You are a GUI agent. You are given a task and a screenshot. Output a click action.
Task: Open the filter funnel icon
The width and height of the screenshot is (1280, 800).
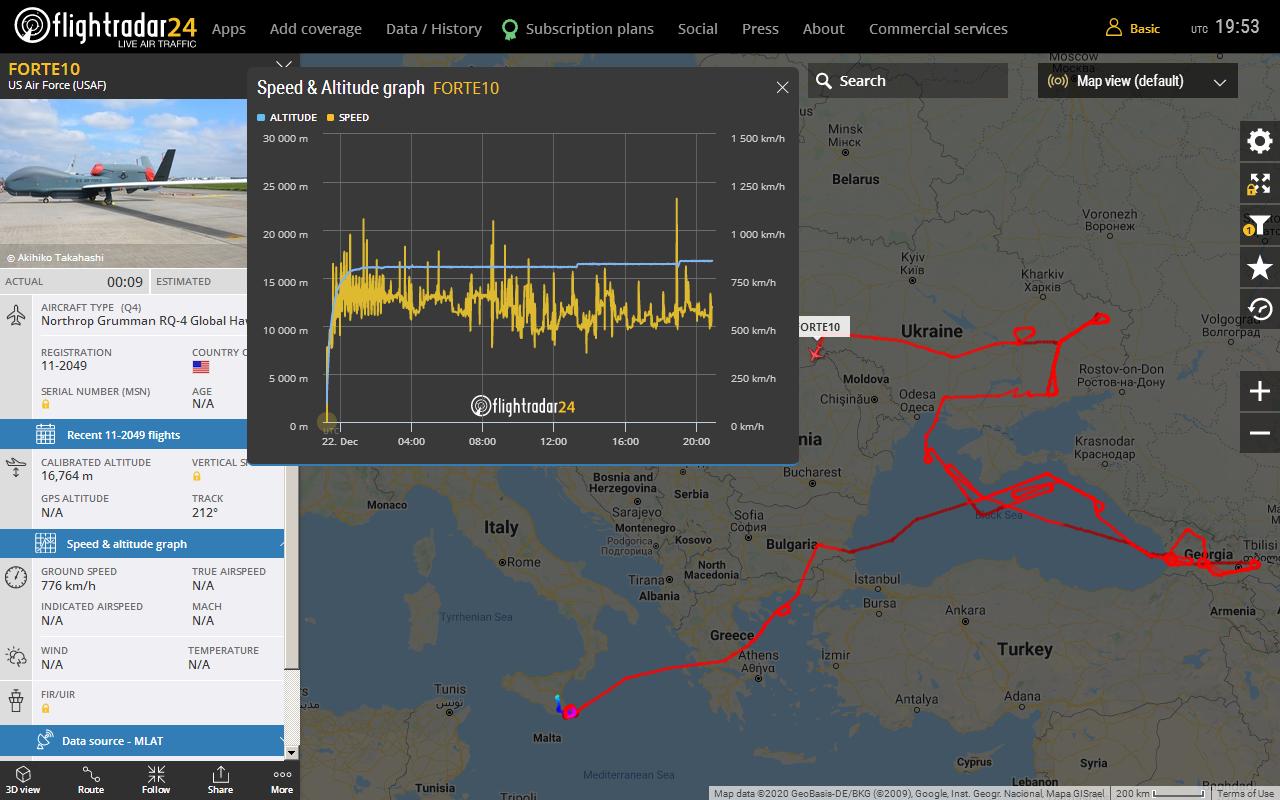(x=1260, y=225)
